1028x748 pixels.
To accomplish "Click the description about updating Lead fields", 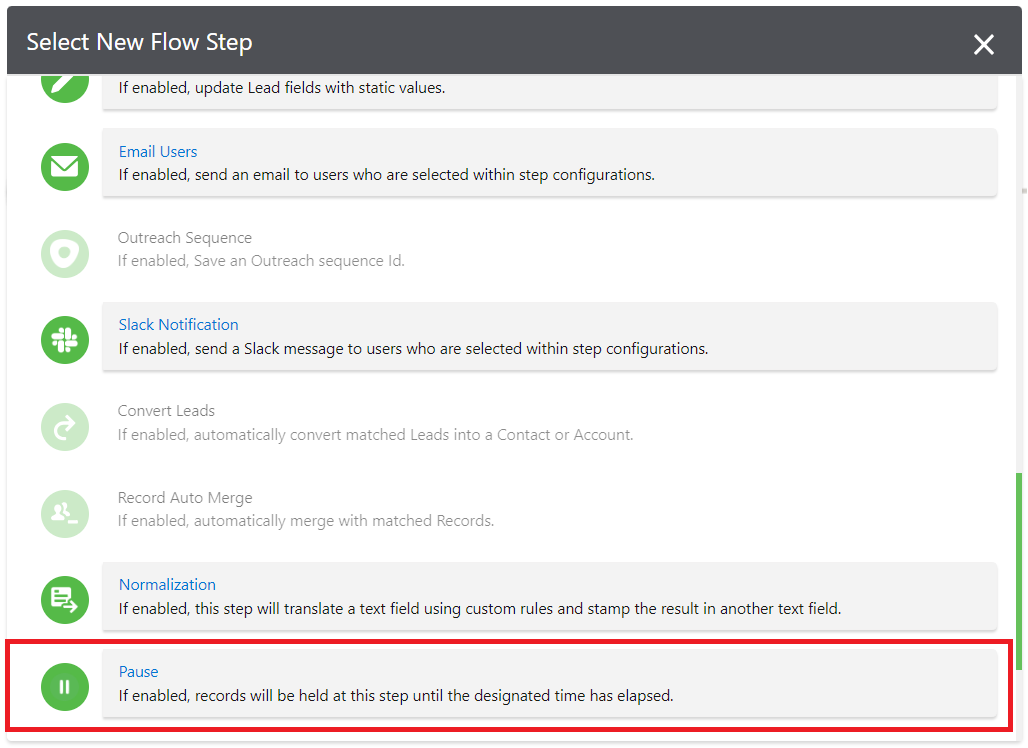I will point(281,88).
